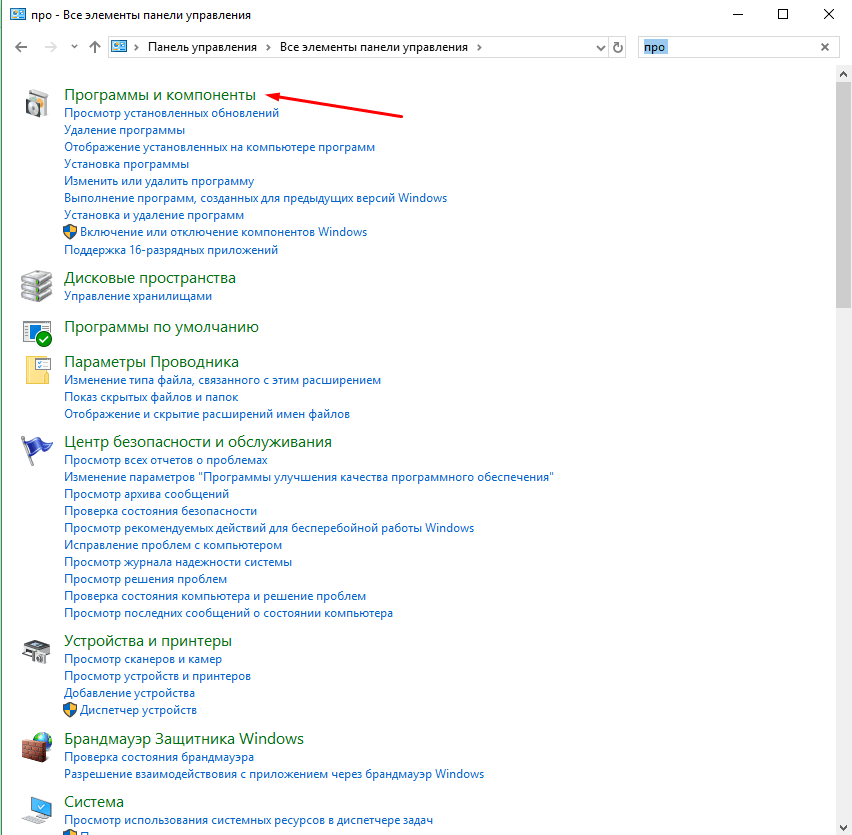The width and height of the screenshot is (852, 835).
Task: Open 'Просмотр журнала надежности системы' link
Action: tap(178, 562)
